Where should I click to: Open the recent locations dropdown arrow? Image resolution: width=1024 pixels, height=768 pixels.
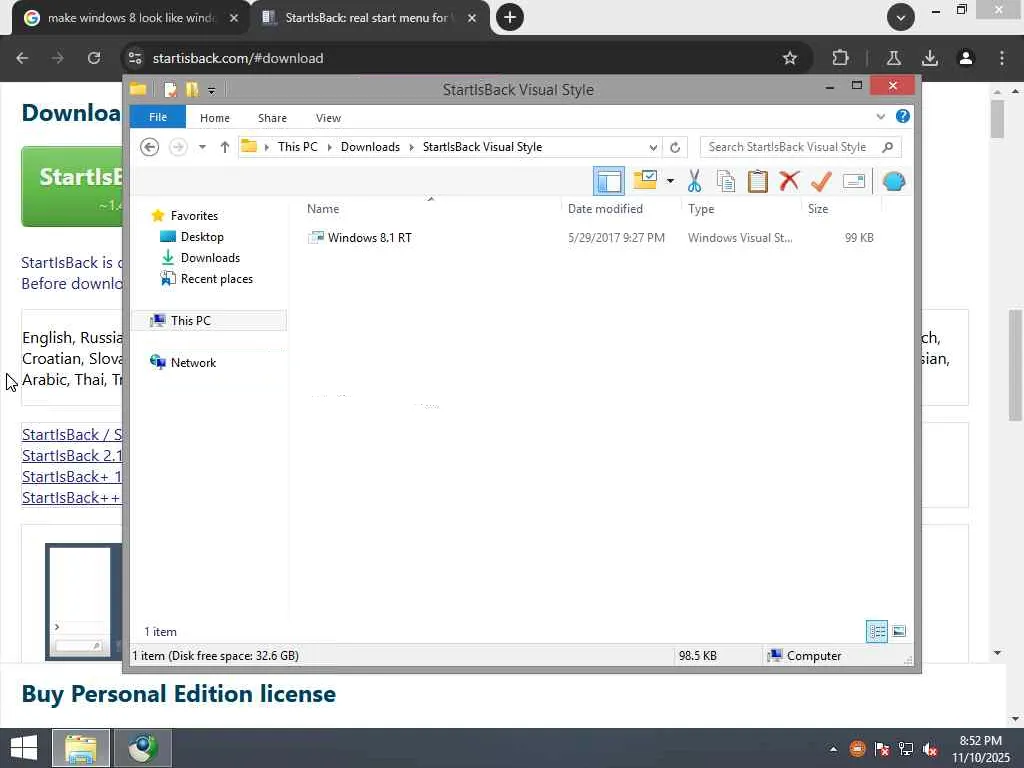(202, 147)
